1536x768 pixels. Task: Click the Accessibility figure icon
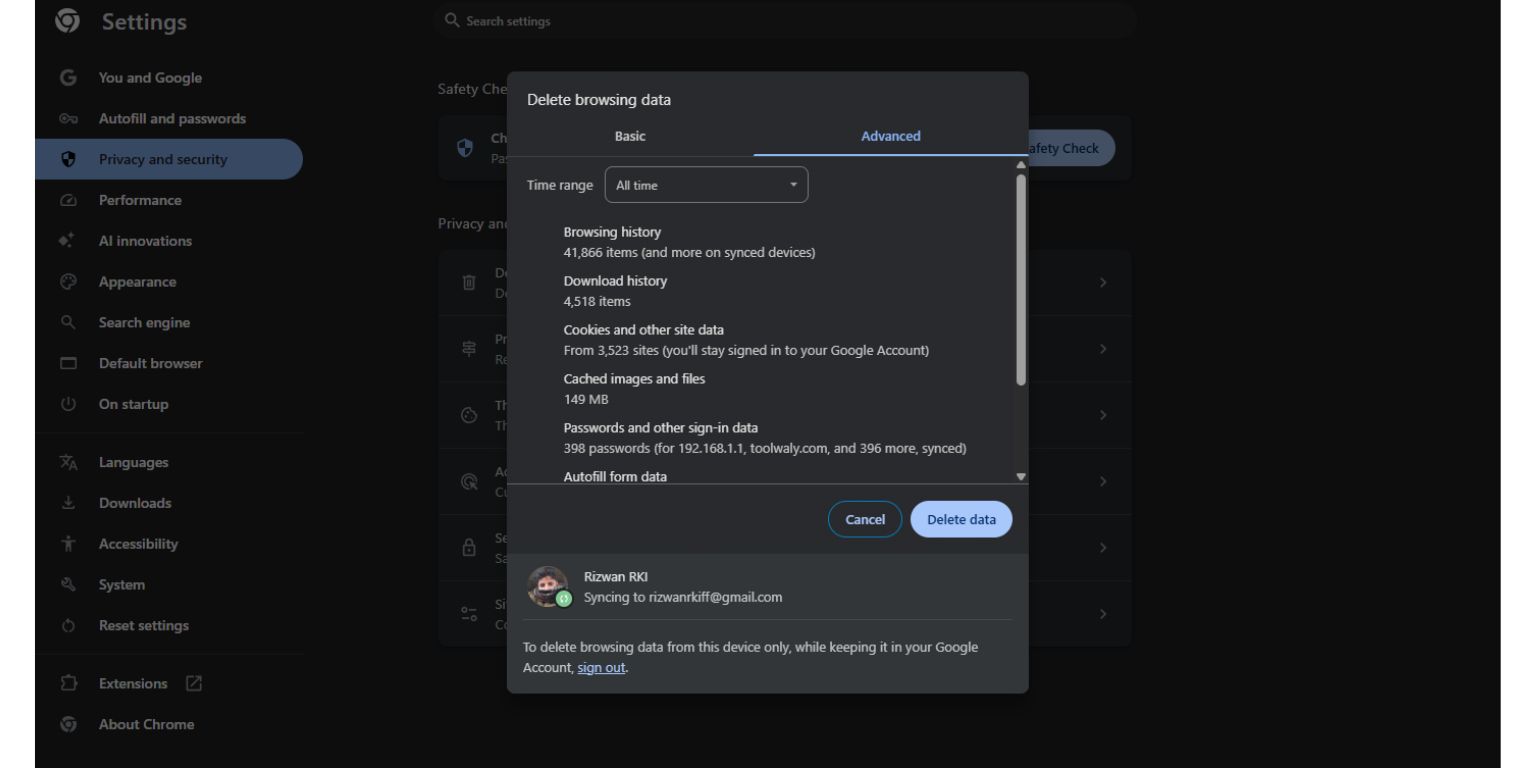tap(68, 544)
